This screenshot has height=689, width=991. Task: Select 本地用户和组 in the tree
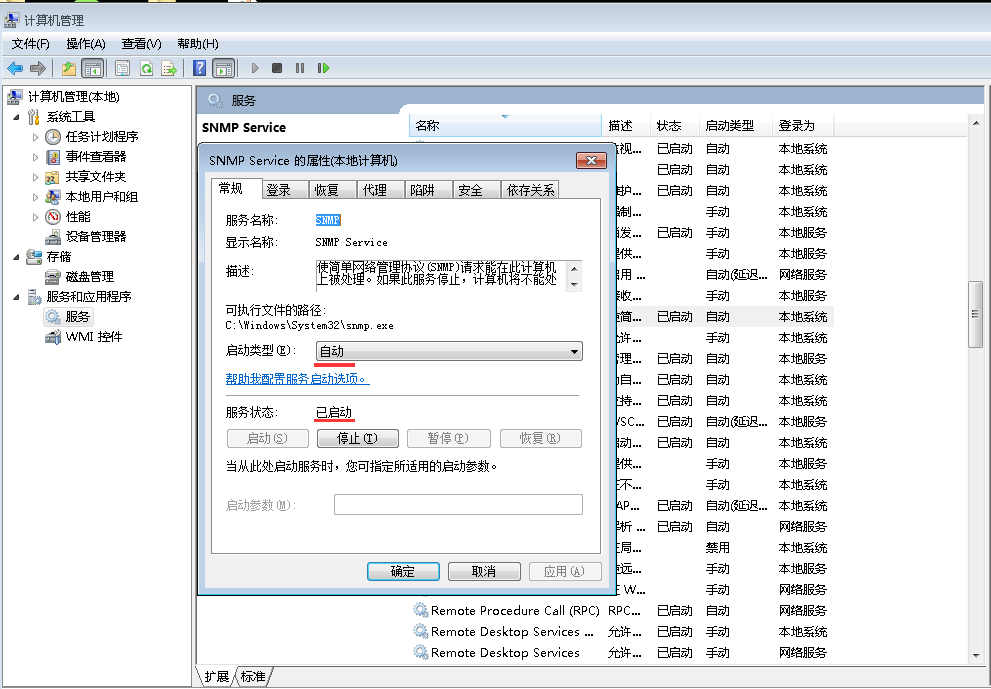tap(102, 197)
